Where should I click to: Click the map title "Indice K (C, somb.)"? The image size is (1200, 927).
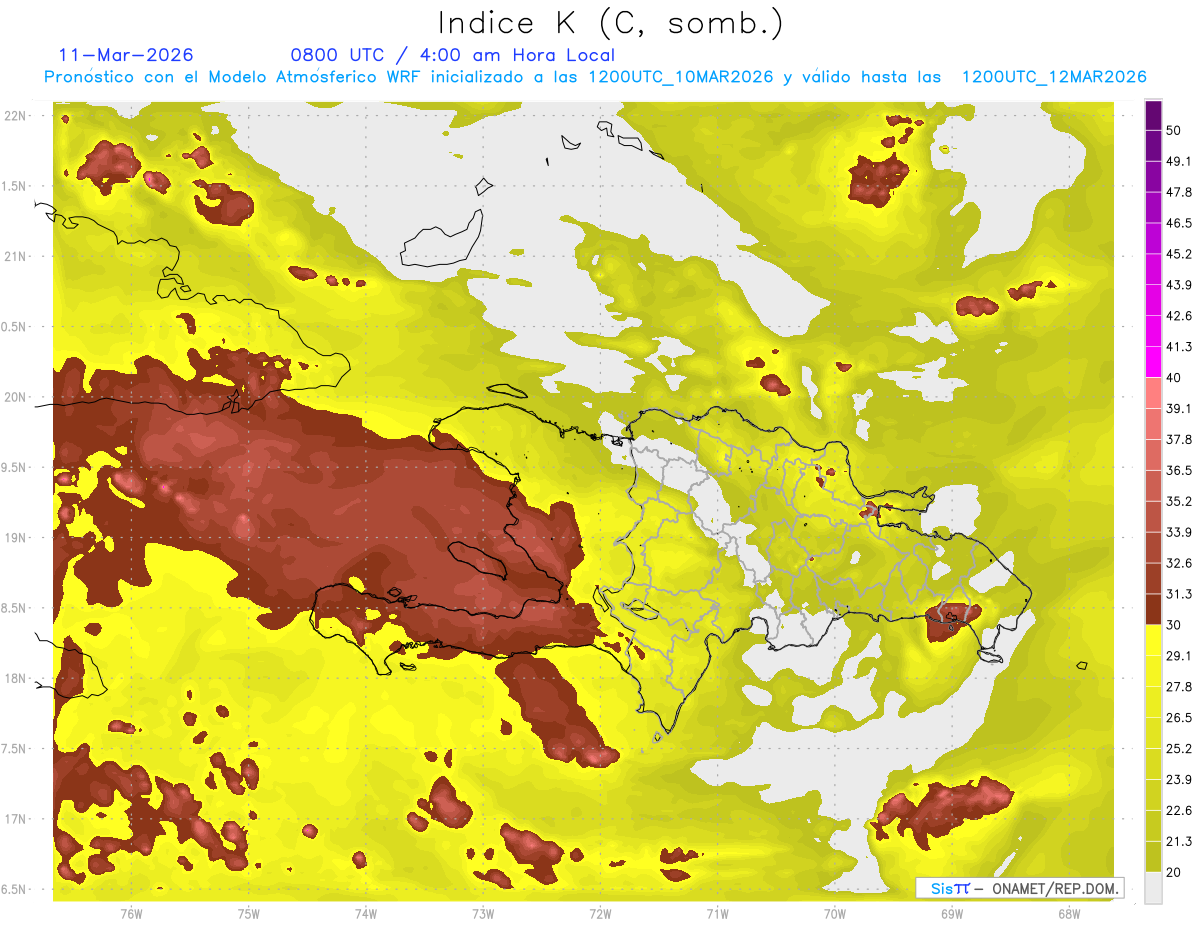pos(611,24)
